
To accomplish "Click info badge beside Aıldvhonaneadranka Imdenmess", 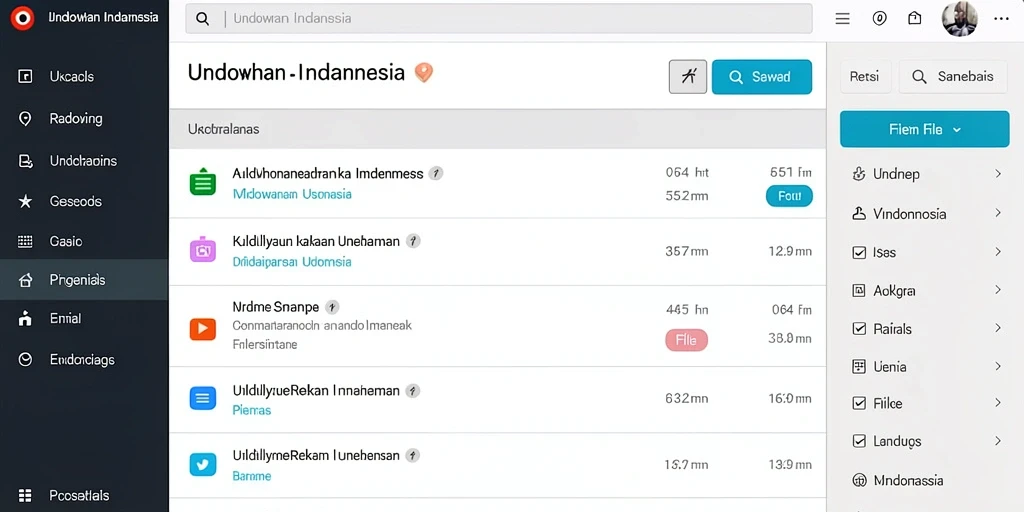I will point(436,173).
